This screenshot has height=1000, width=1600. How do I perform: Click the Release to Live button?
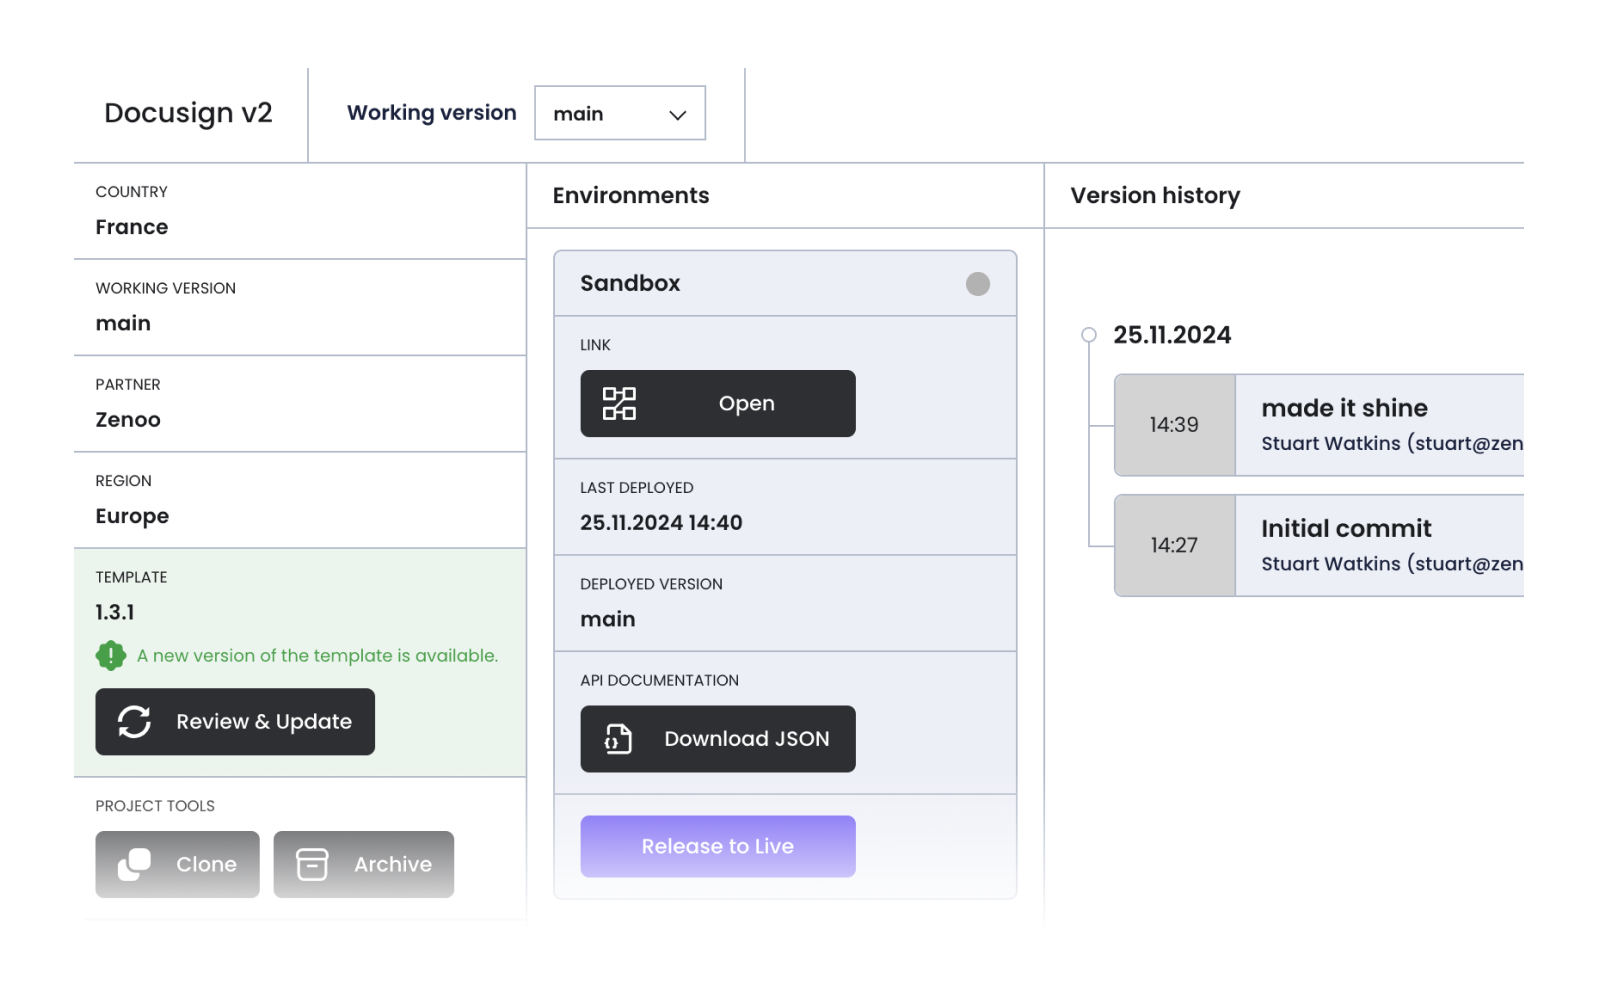[x=717, y=846]
